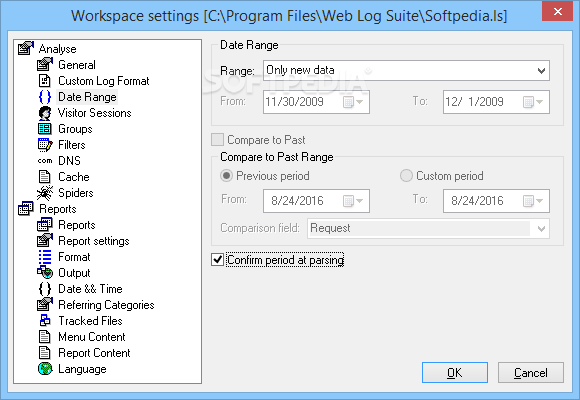Click the Referring Categories icon
The height and width of the screenshot is (400, 580).
(45, 305)
